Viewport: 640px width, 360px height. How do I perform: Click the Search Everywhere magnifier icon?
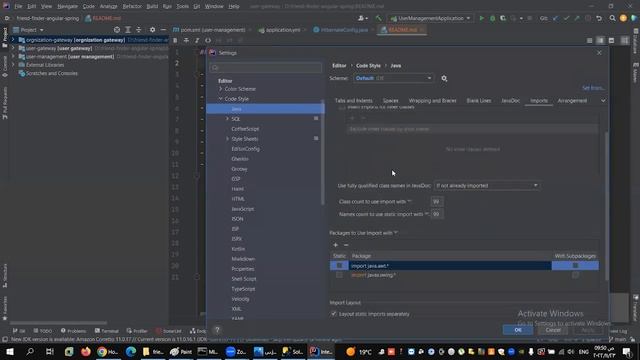point(612,18)
